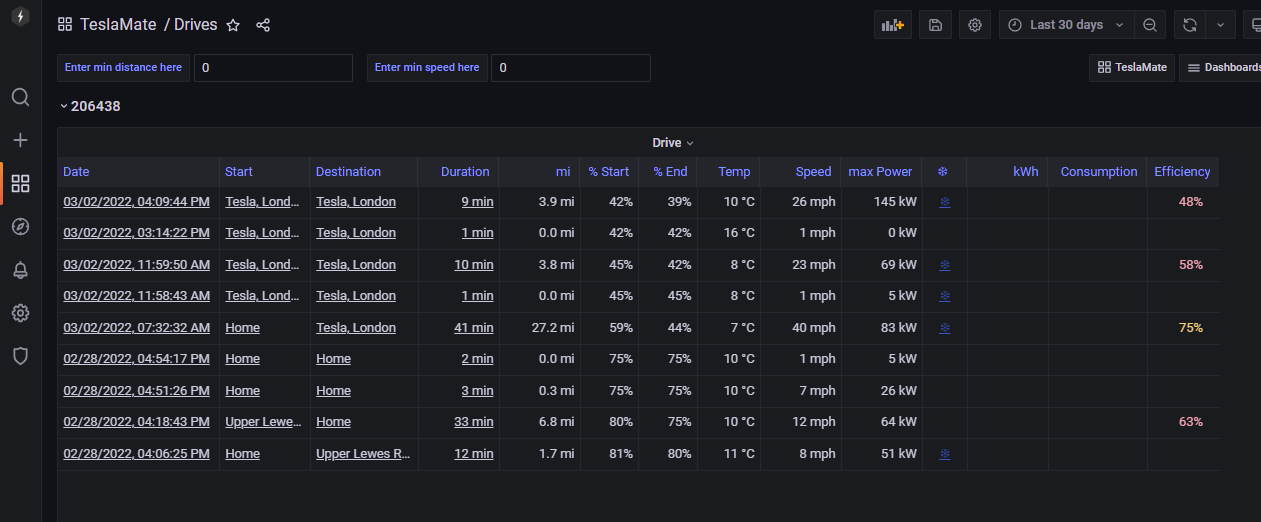This screenshot has height=522, width=1261.
Task: Open dashboard settings gear in top toolbar
Action: point(975,25)
